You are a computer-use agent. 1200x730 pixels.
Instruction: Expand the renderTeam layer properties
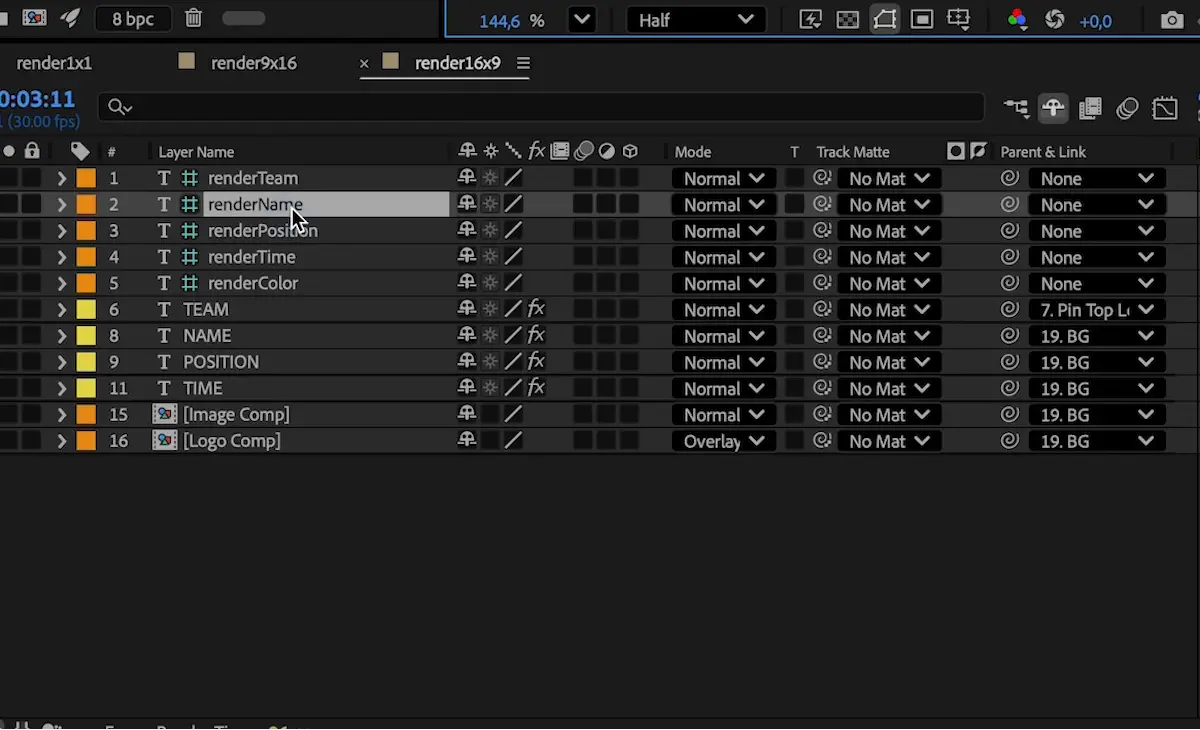point(61,177)
